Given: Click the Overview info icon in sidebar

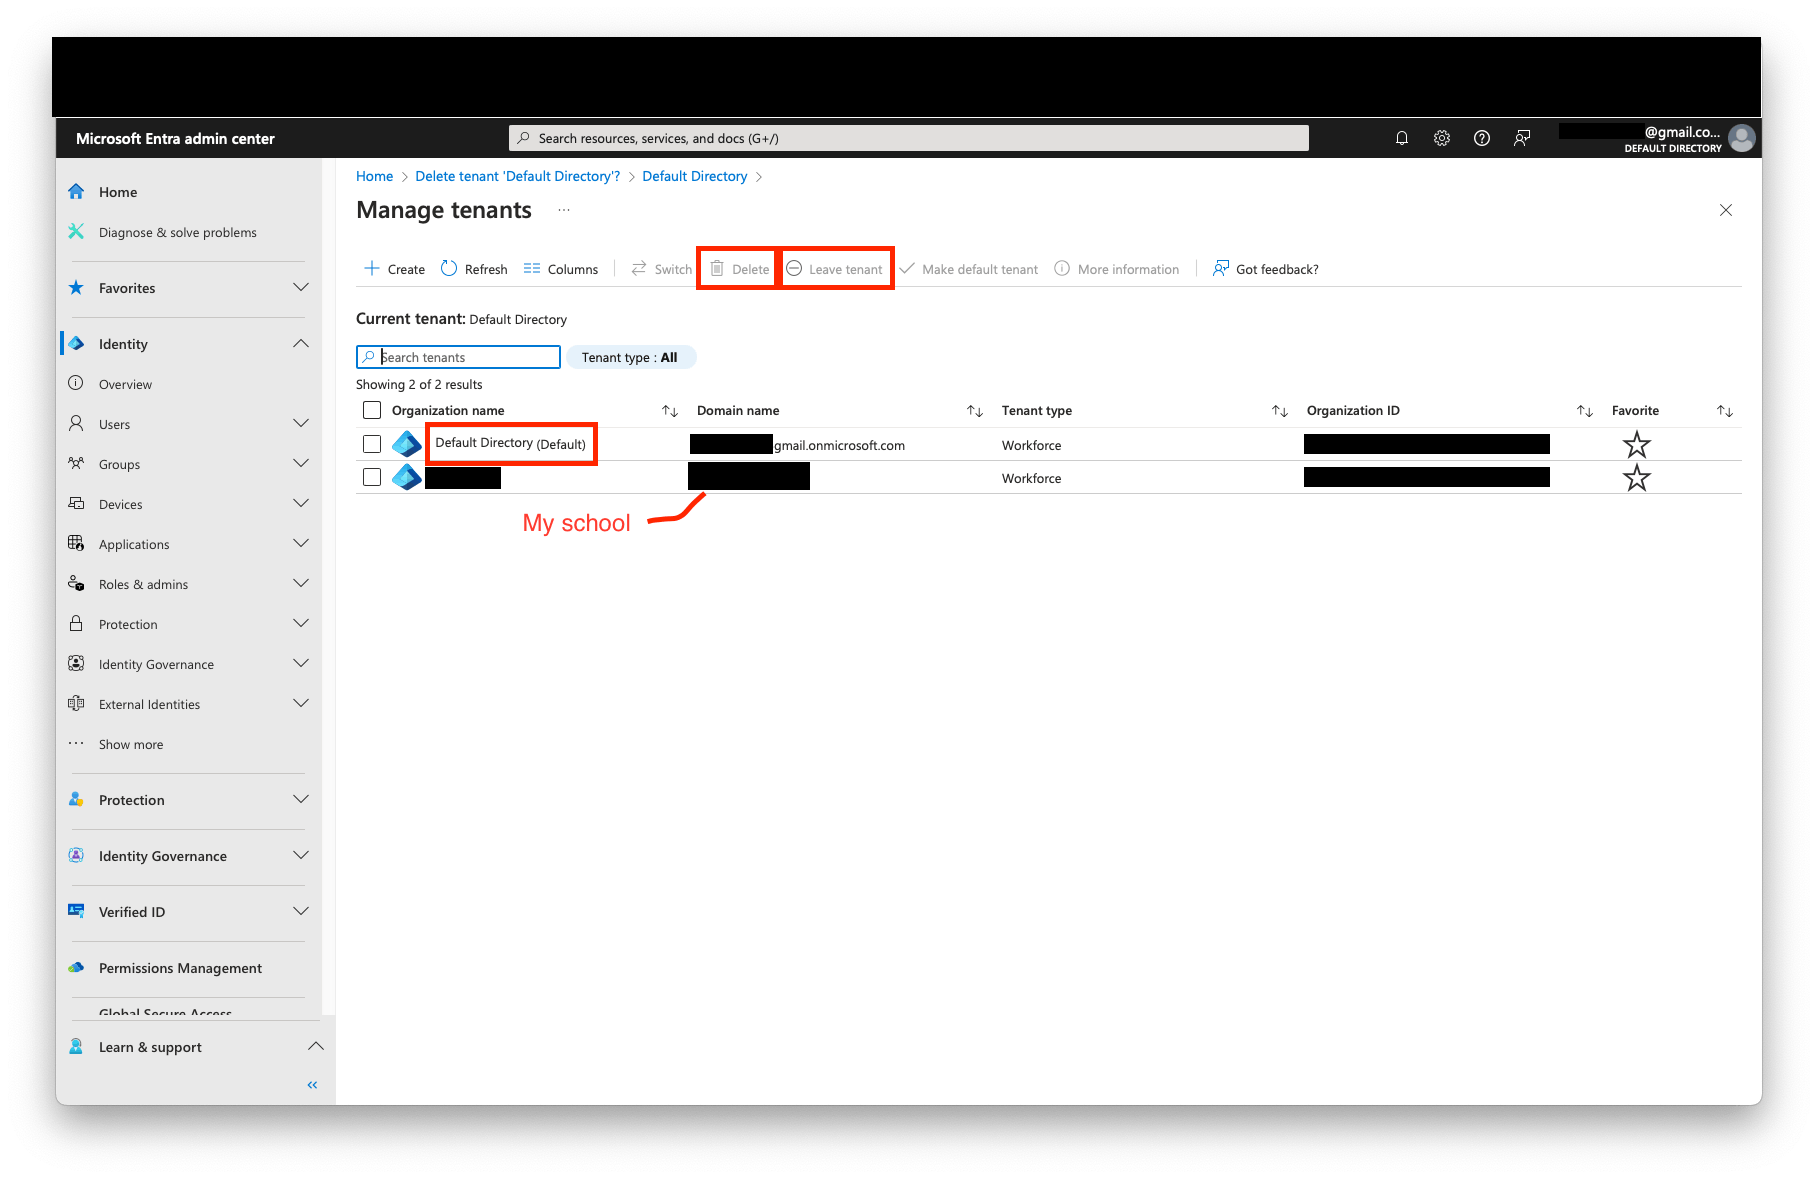Looking at the screenshot, I should tap(76, 383).
